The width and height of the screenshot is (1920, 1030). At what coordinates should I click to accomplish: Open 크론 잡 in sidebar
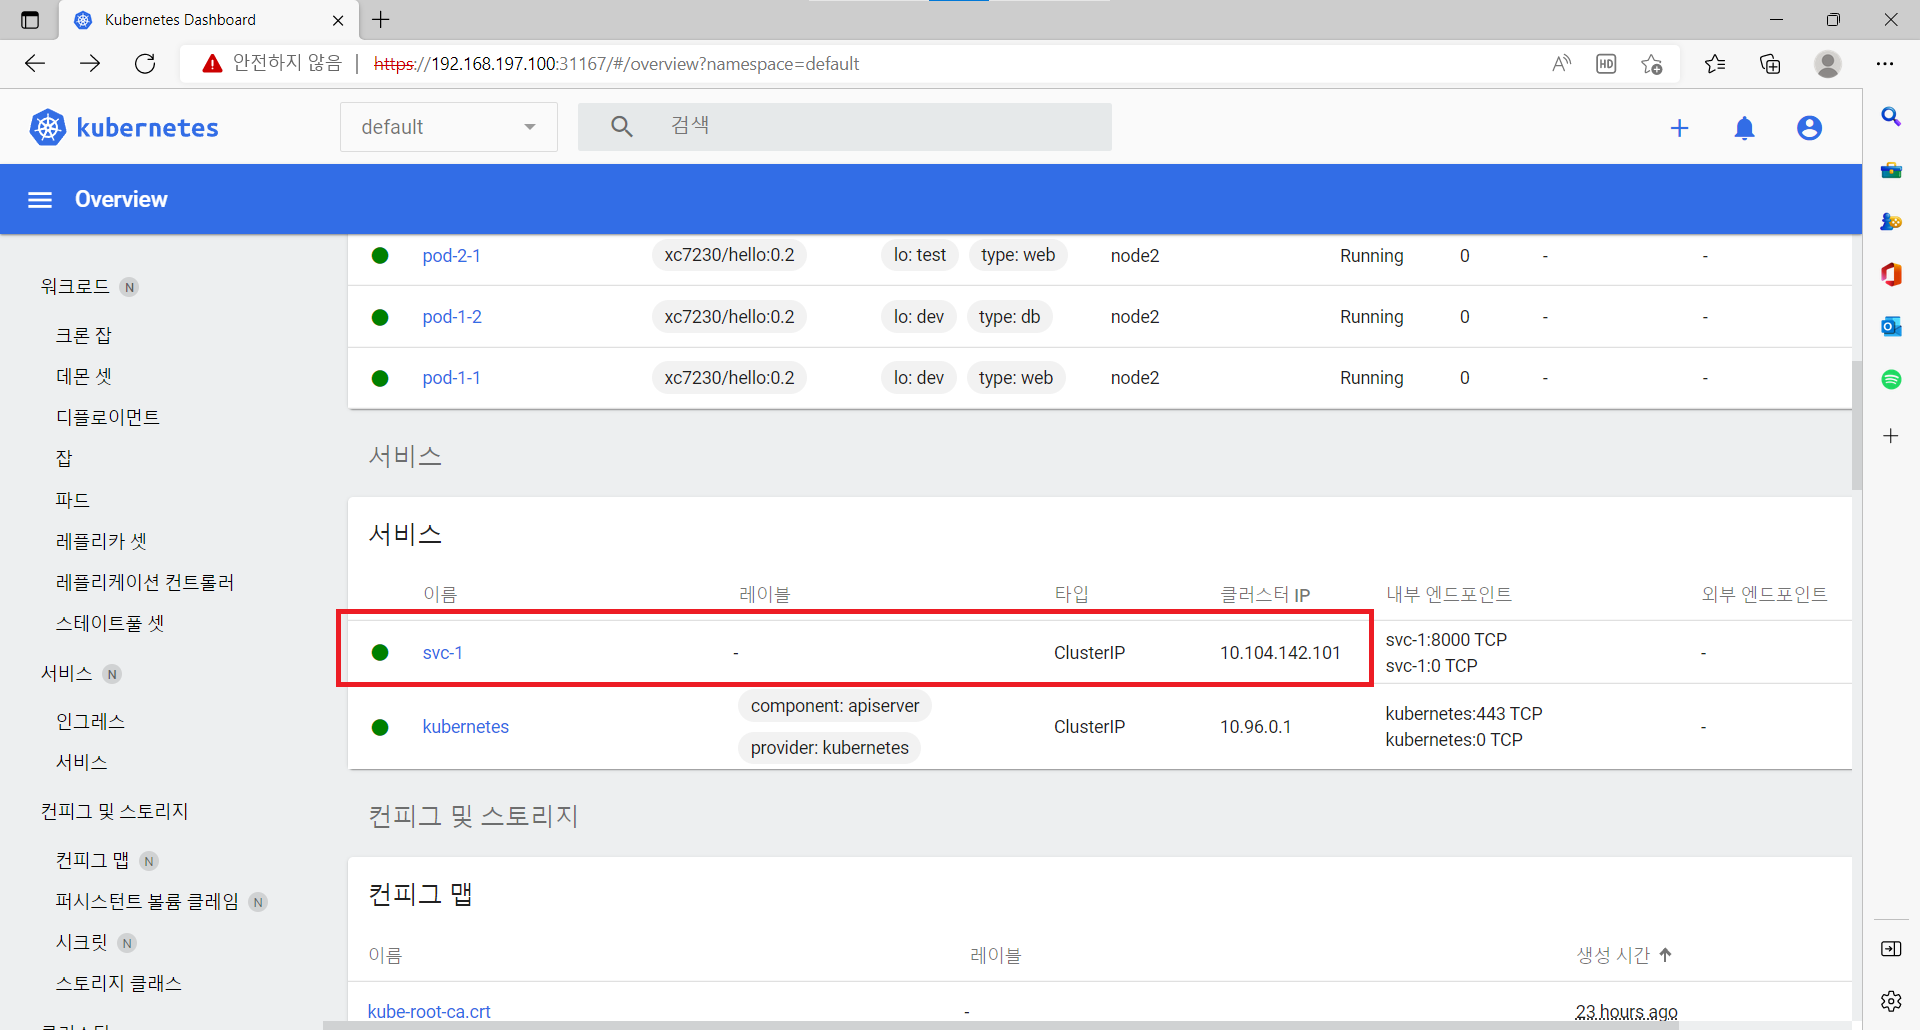click(84, 335)
